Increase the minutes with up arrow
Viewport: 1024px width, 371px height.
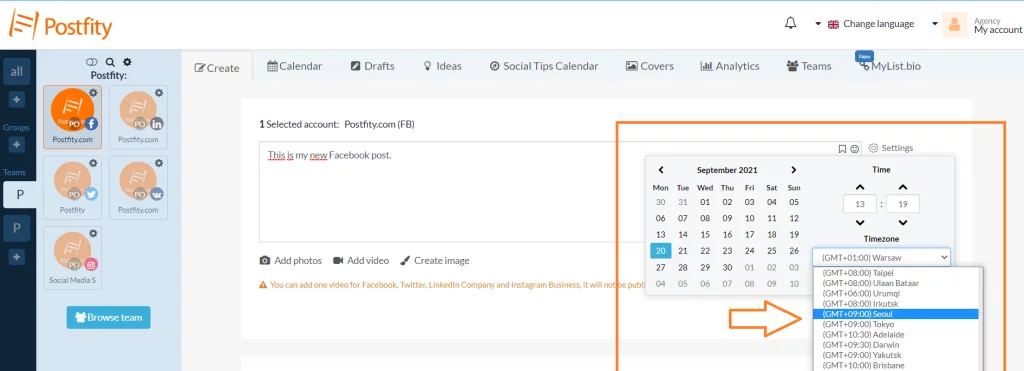pyautogui.click(x=903, y=187)
